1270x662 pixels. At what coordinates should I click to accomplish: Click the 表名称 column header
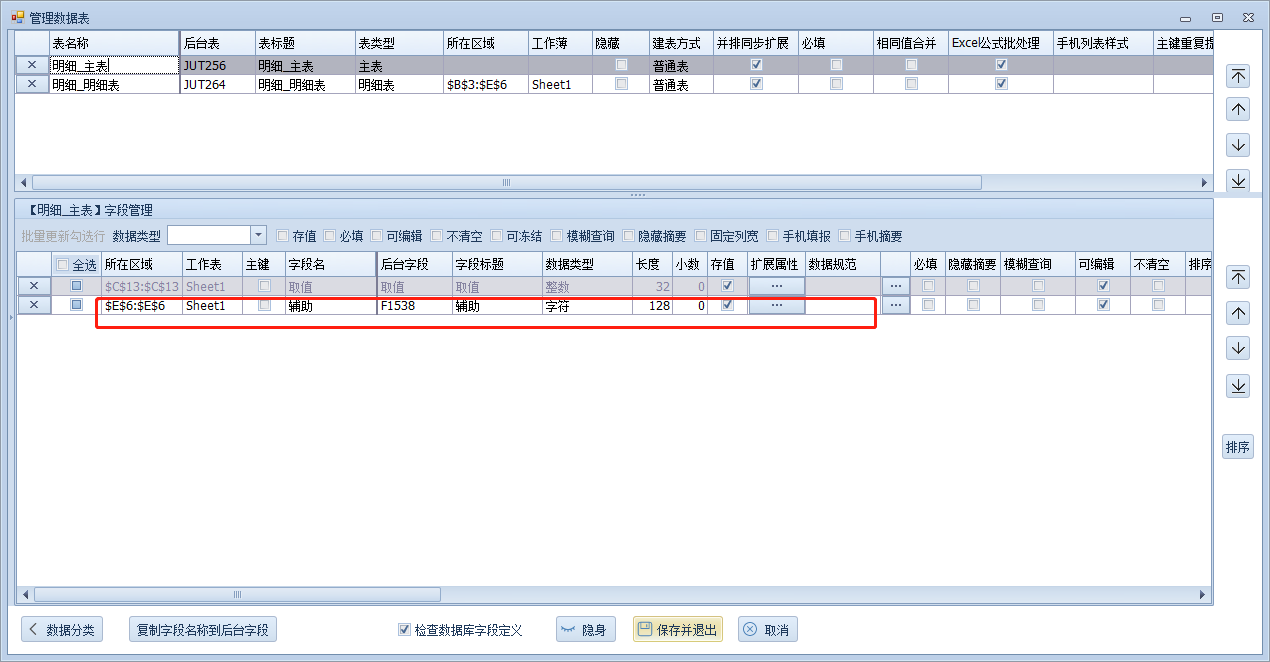click(x=113, y=44)
